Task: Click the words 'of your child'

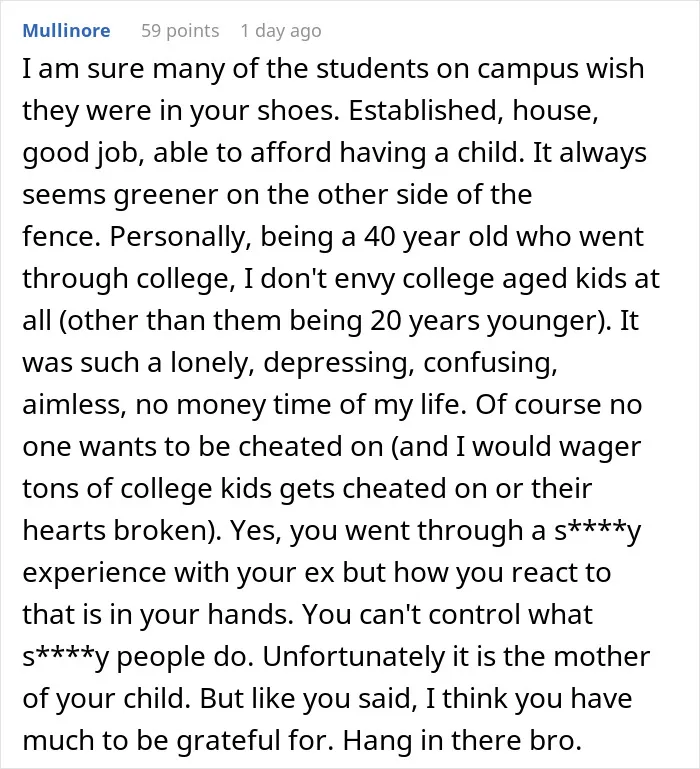Action: pyautogui.click(x=105, y=699)
